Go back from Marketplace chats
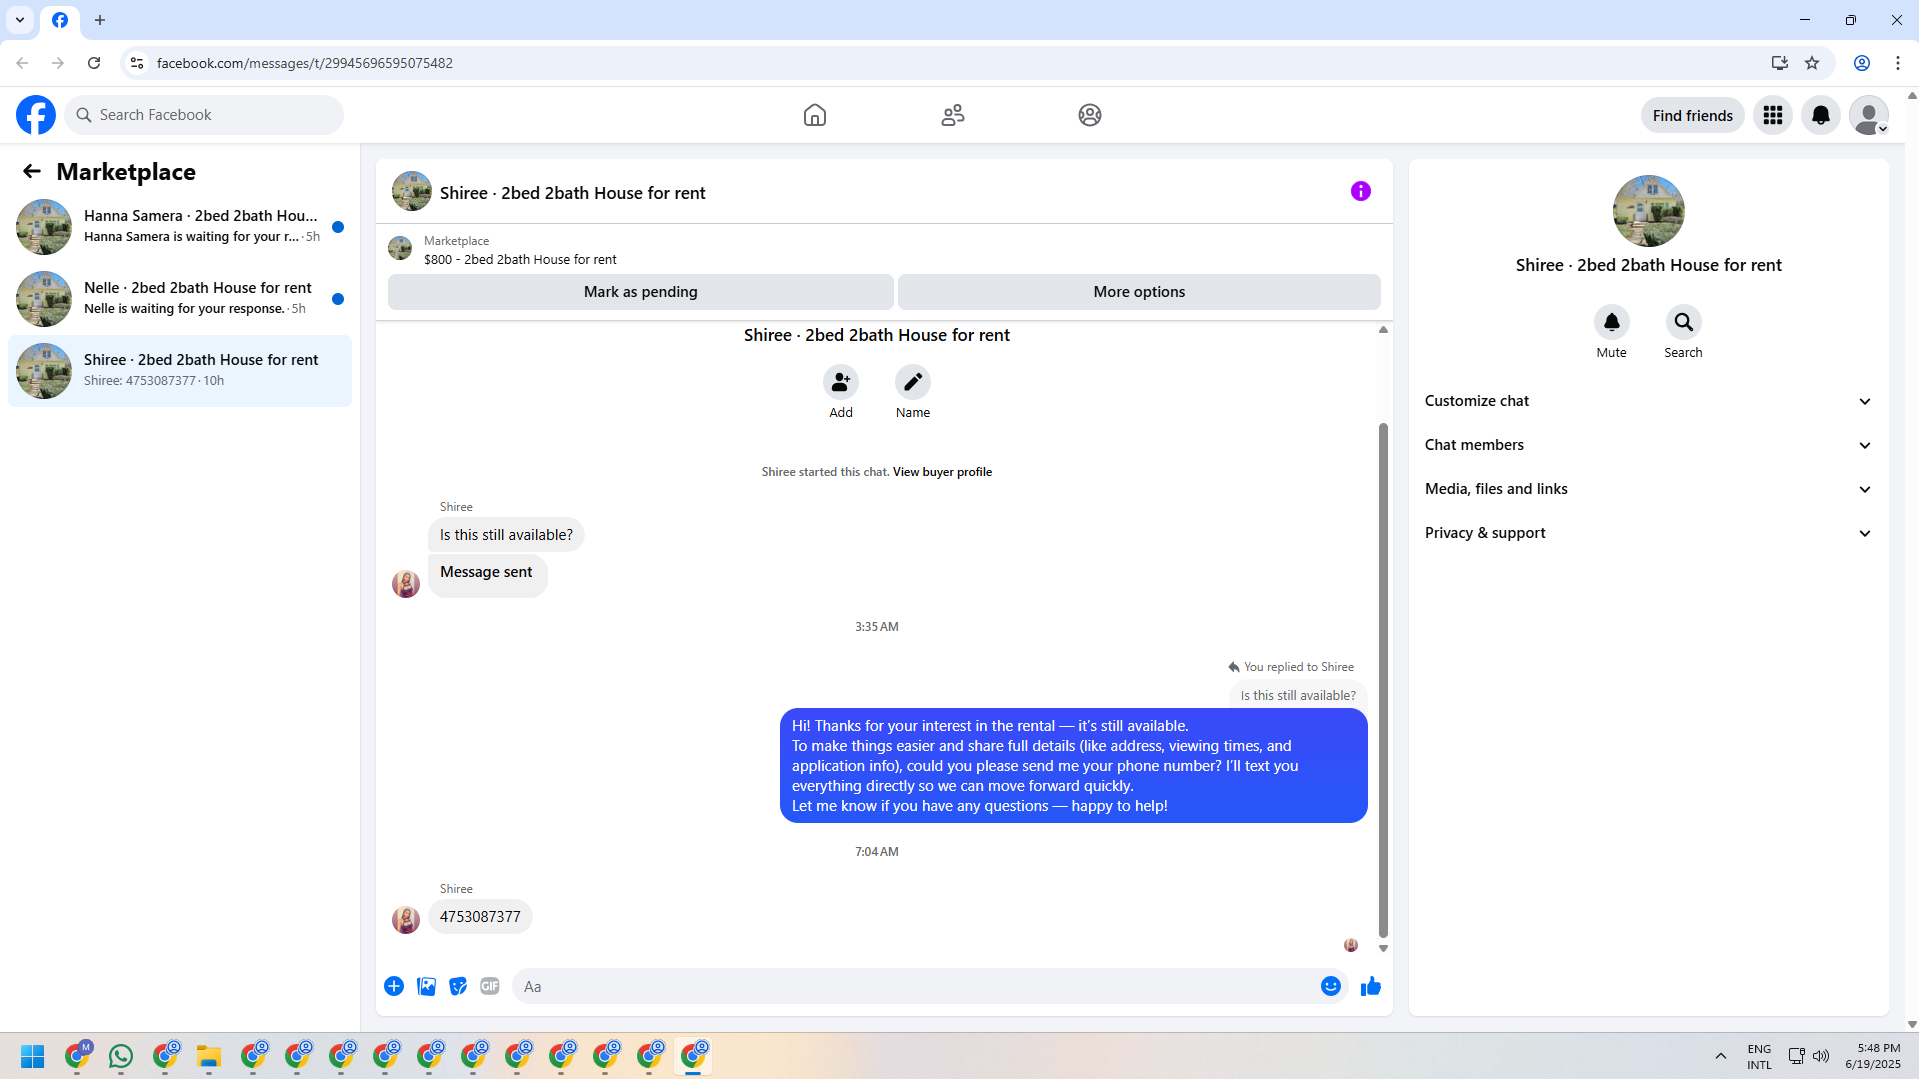The height and width of the screenshot is (1079, 1919). pyautogui.click(x=32, y=171)
